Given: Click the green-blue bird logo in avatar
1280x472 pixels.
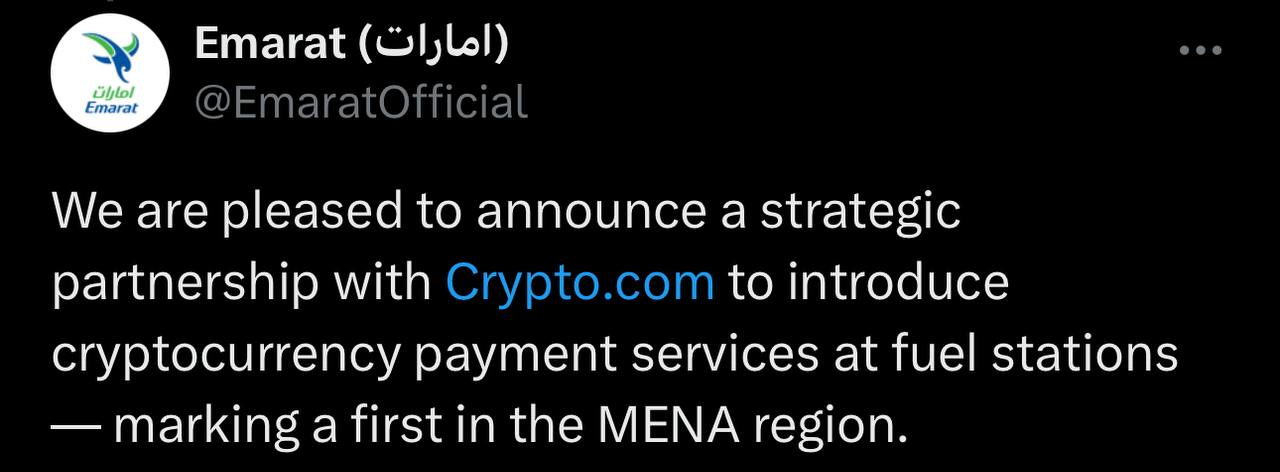Looking at the screenshot, I should (111, 56).
